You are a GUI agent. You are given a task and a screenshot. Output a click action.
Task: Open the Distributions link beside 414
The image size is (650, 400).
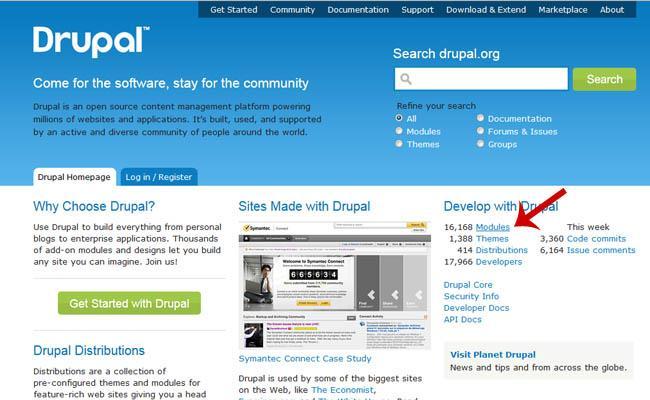point(502,250)
